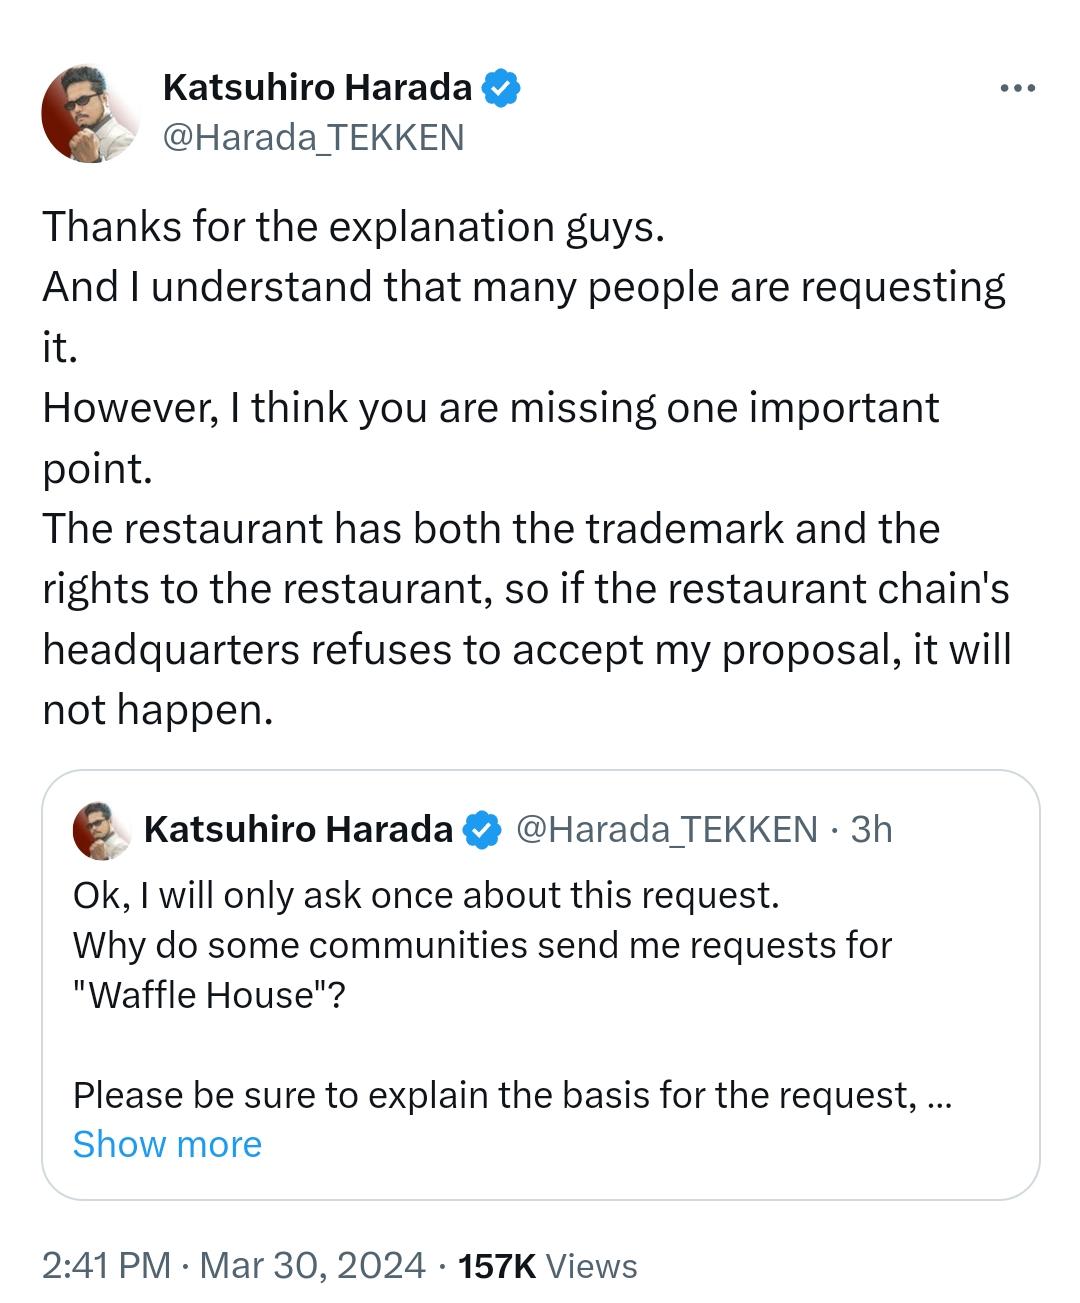The width and height of the screenshot is (1080, 1303).
Task: Click the "headquarters refuses to accept my proposal" line
Action: [x=526, y=650]
